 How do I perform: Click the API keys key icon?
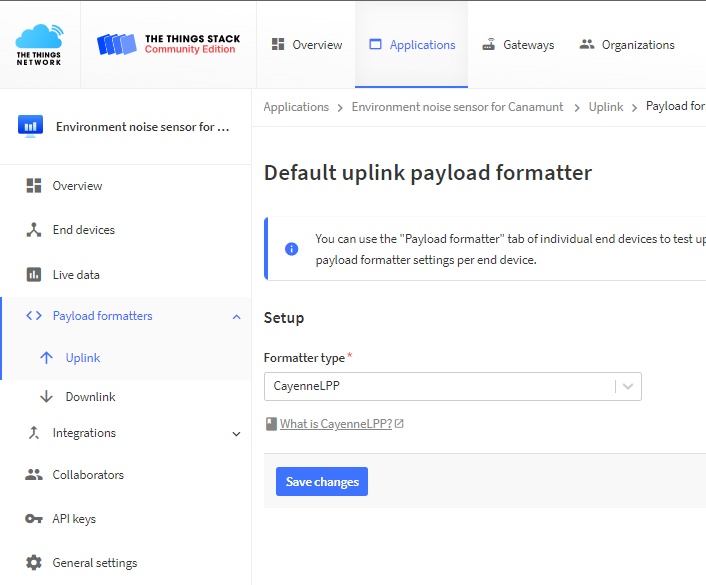pos(34,519)
